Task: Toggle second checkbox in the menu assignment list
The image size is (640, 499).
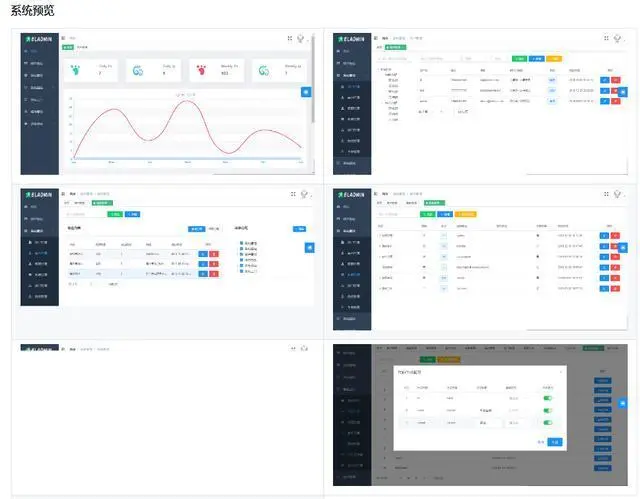Action: click(242, 248)
